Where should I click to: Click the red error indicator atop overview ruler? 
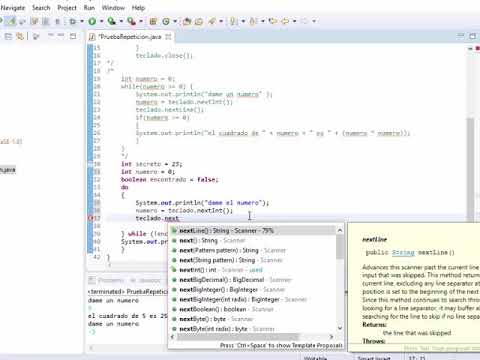click(x=477, y=49)
